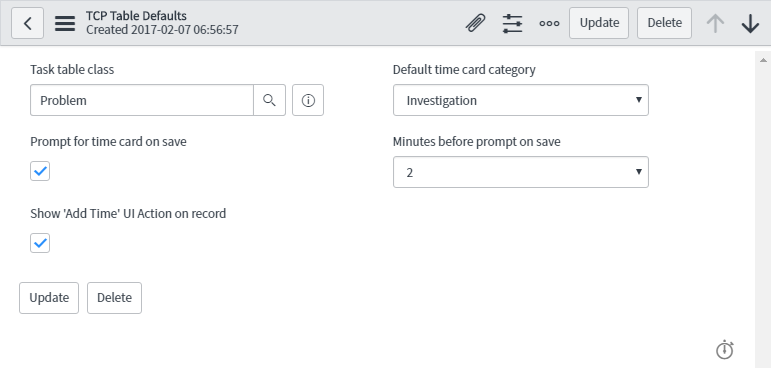Click the scrollbar up arrow

point(763,60)
